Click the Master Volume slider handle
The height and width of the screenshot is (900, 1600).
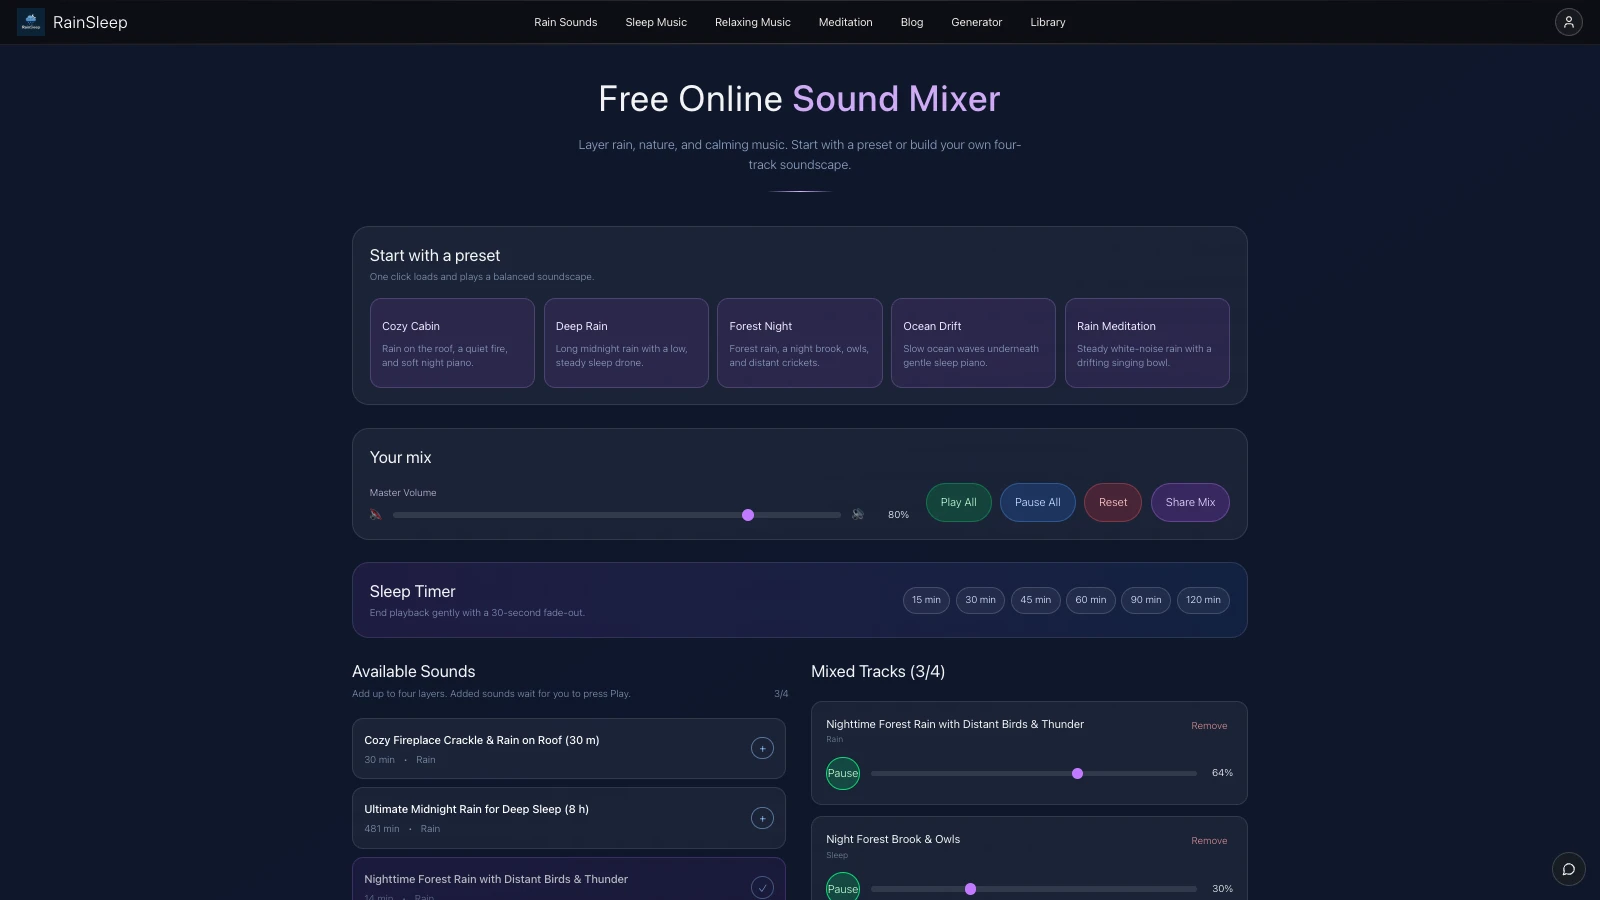click(x=748, y=515)
